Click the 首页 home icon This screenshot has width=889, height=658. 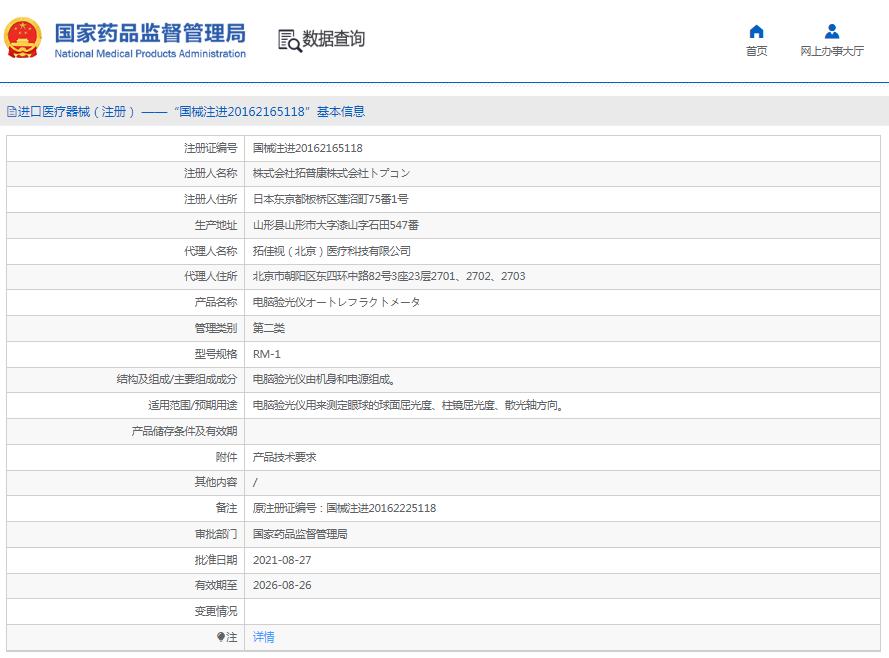(x=756, y=31)
